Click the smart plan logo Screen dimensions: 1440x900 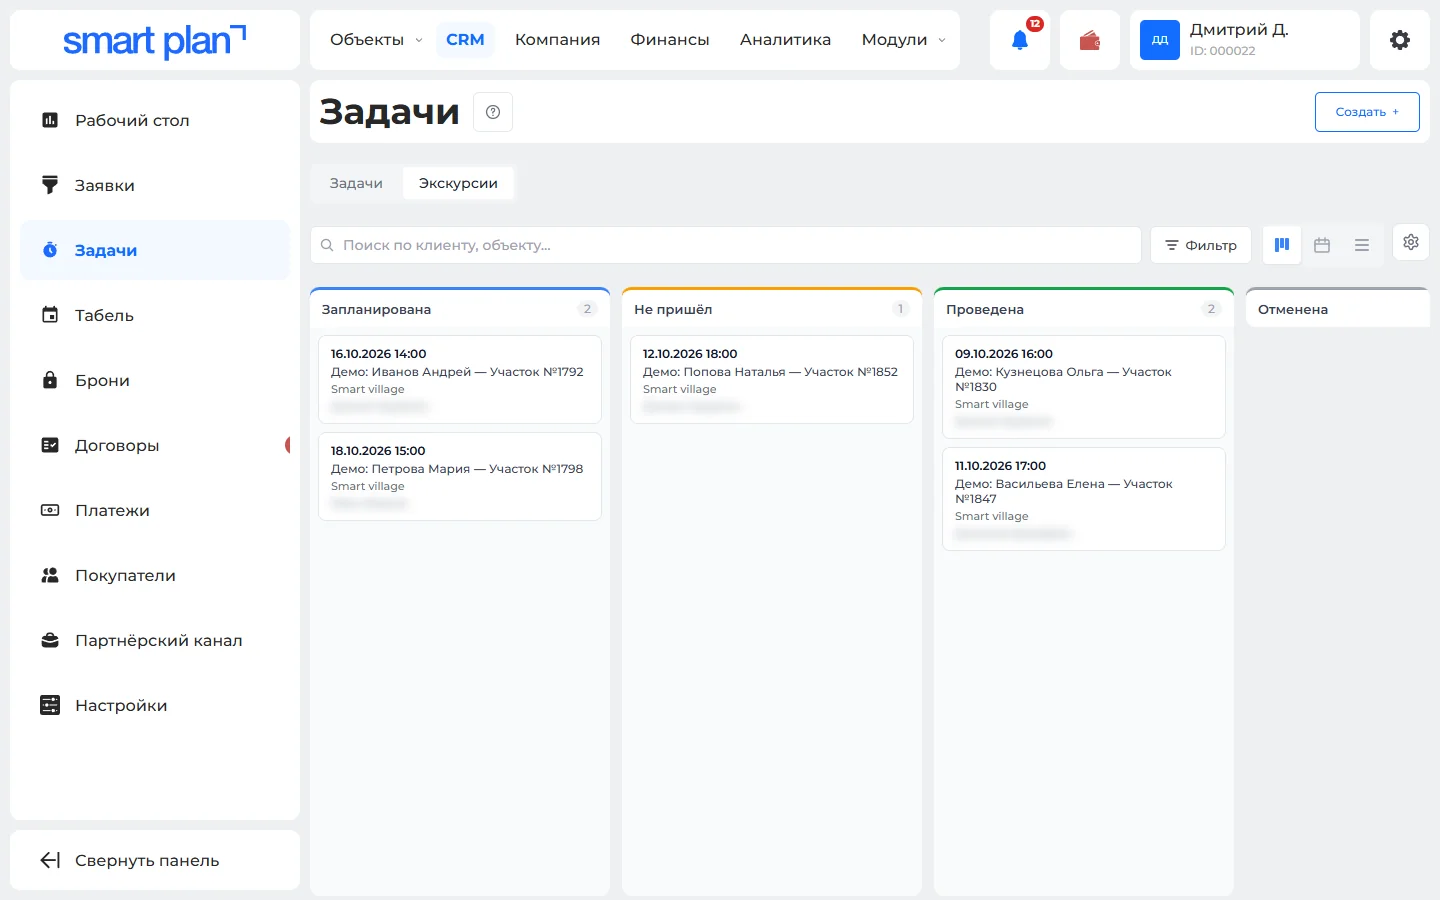tap(155, 40)
